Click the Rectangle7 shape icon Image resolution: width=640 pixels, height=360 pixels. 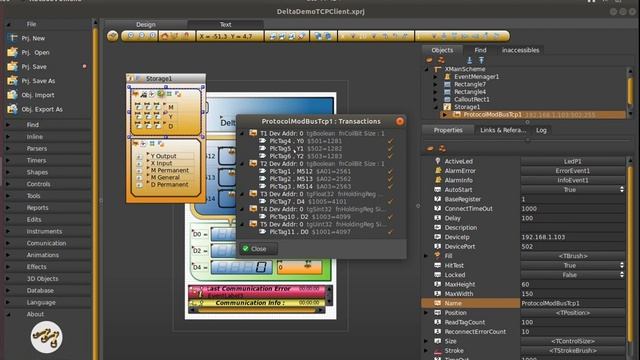[x=447, y=84]
